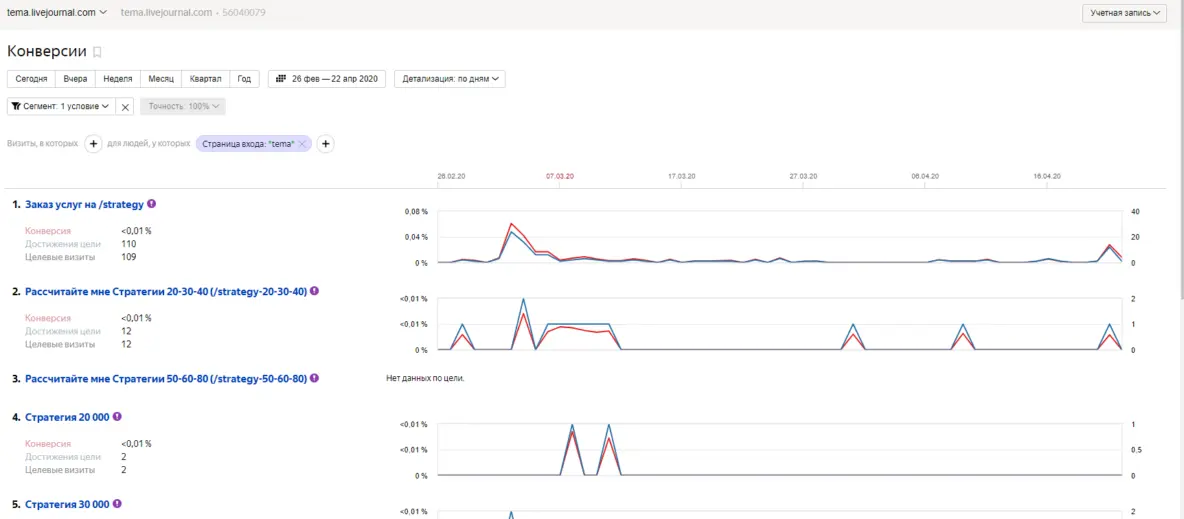Click the 07.03.20 date marker on timeline
The image size is (1184, 519).
[x=560, y=176]
